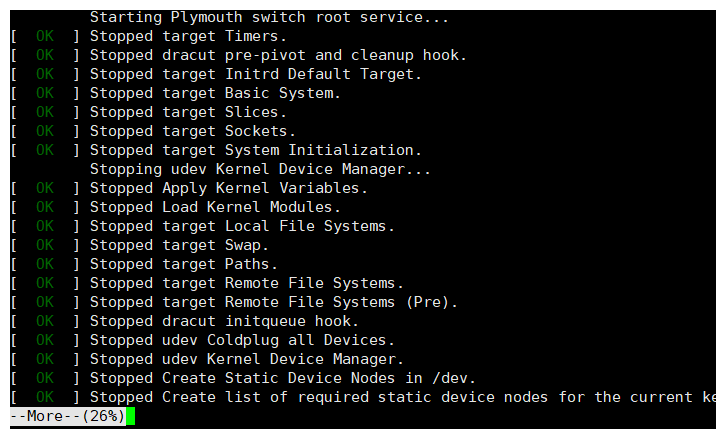The height and width of the screenshot is (439, 726).
Task: Click the 'Stopped target Initrd Default Target' text
Action: point(256,75)
